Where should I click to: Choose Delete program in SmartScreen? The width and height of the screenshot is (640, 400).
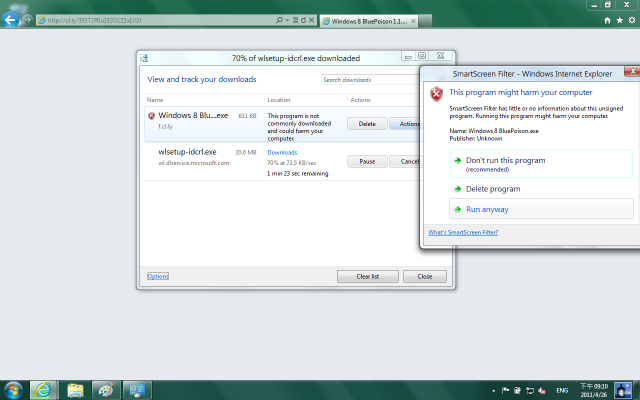pos(493,189)
